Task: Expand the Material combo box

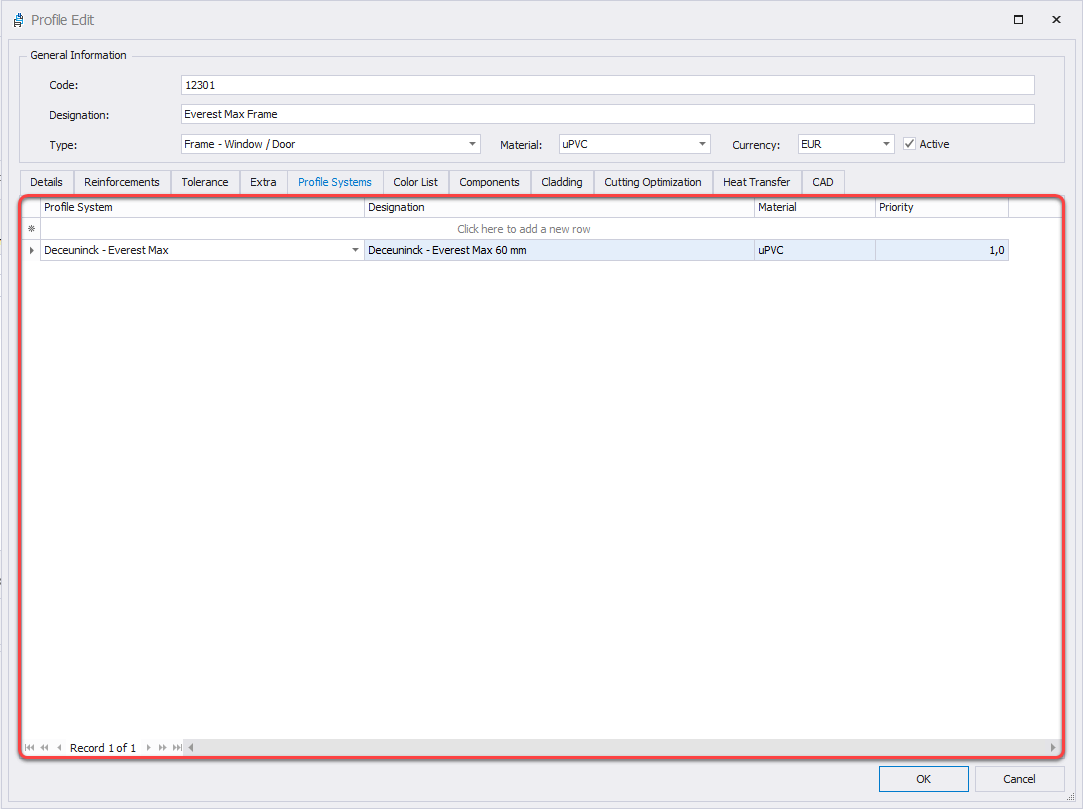Action: tap(702, 145)
